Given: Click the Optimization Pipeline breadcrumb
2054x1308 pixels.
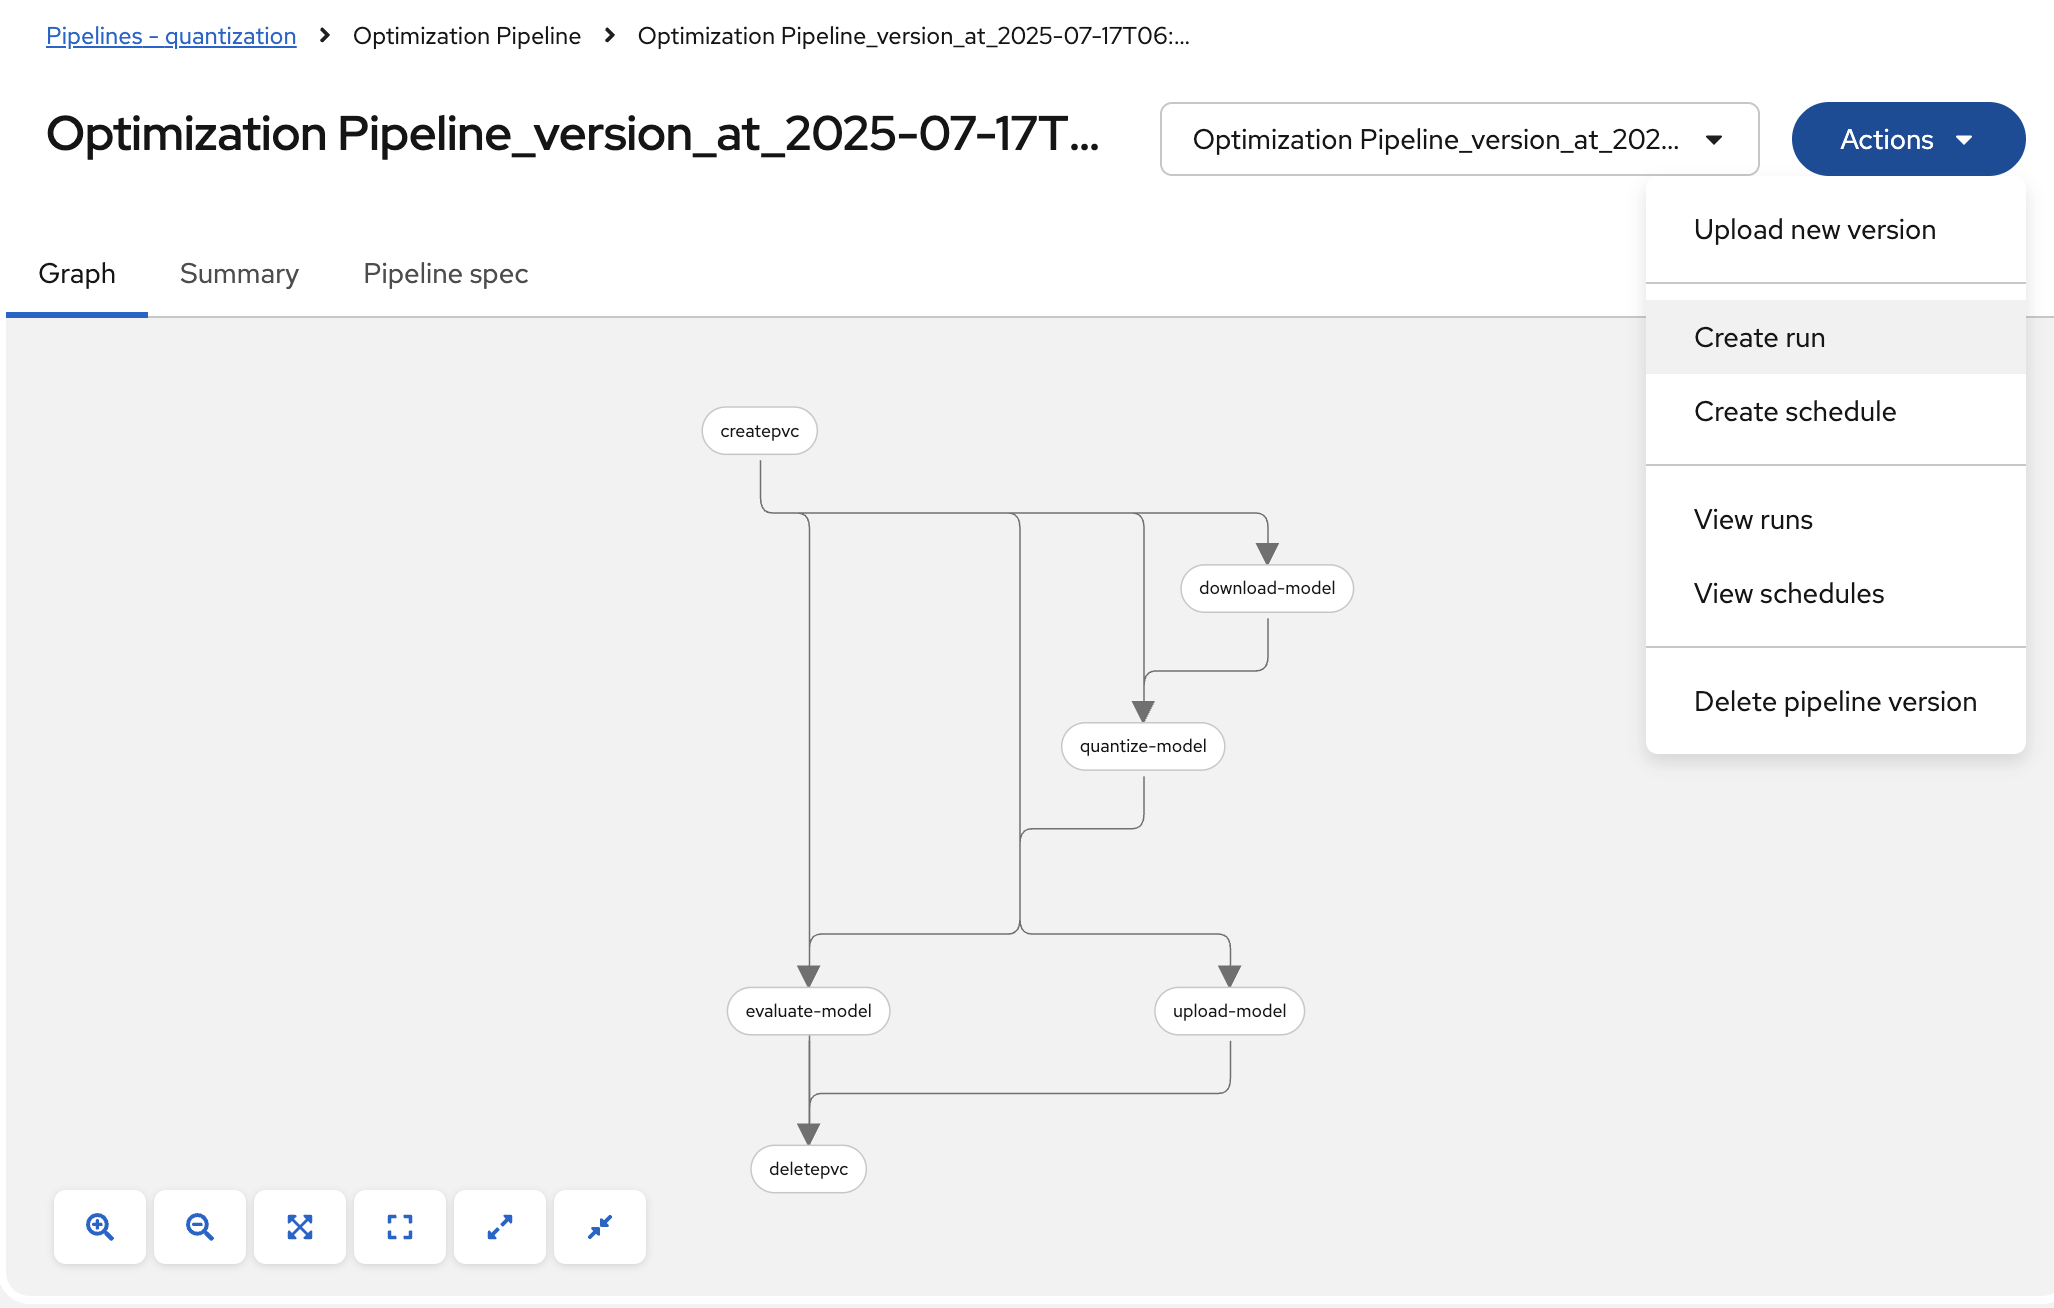Looking at the screenshot, I should (467, 36).
